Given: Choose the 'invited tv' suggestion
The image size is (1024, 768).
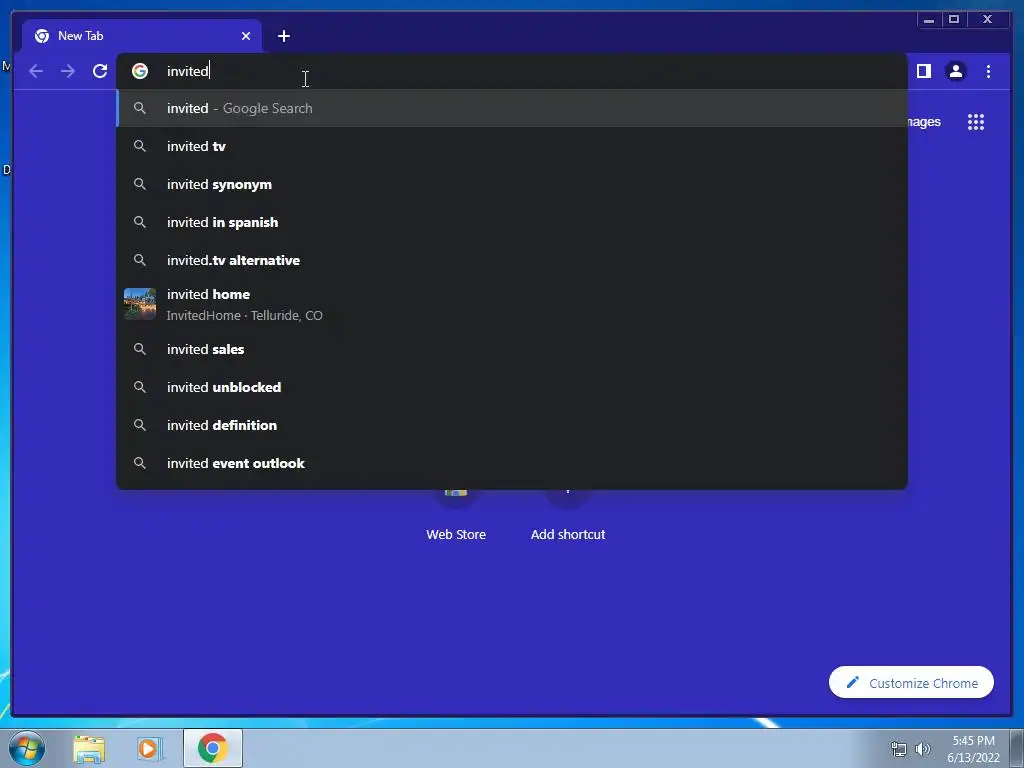Looking at the screenshot, I should coord(512,146).
